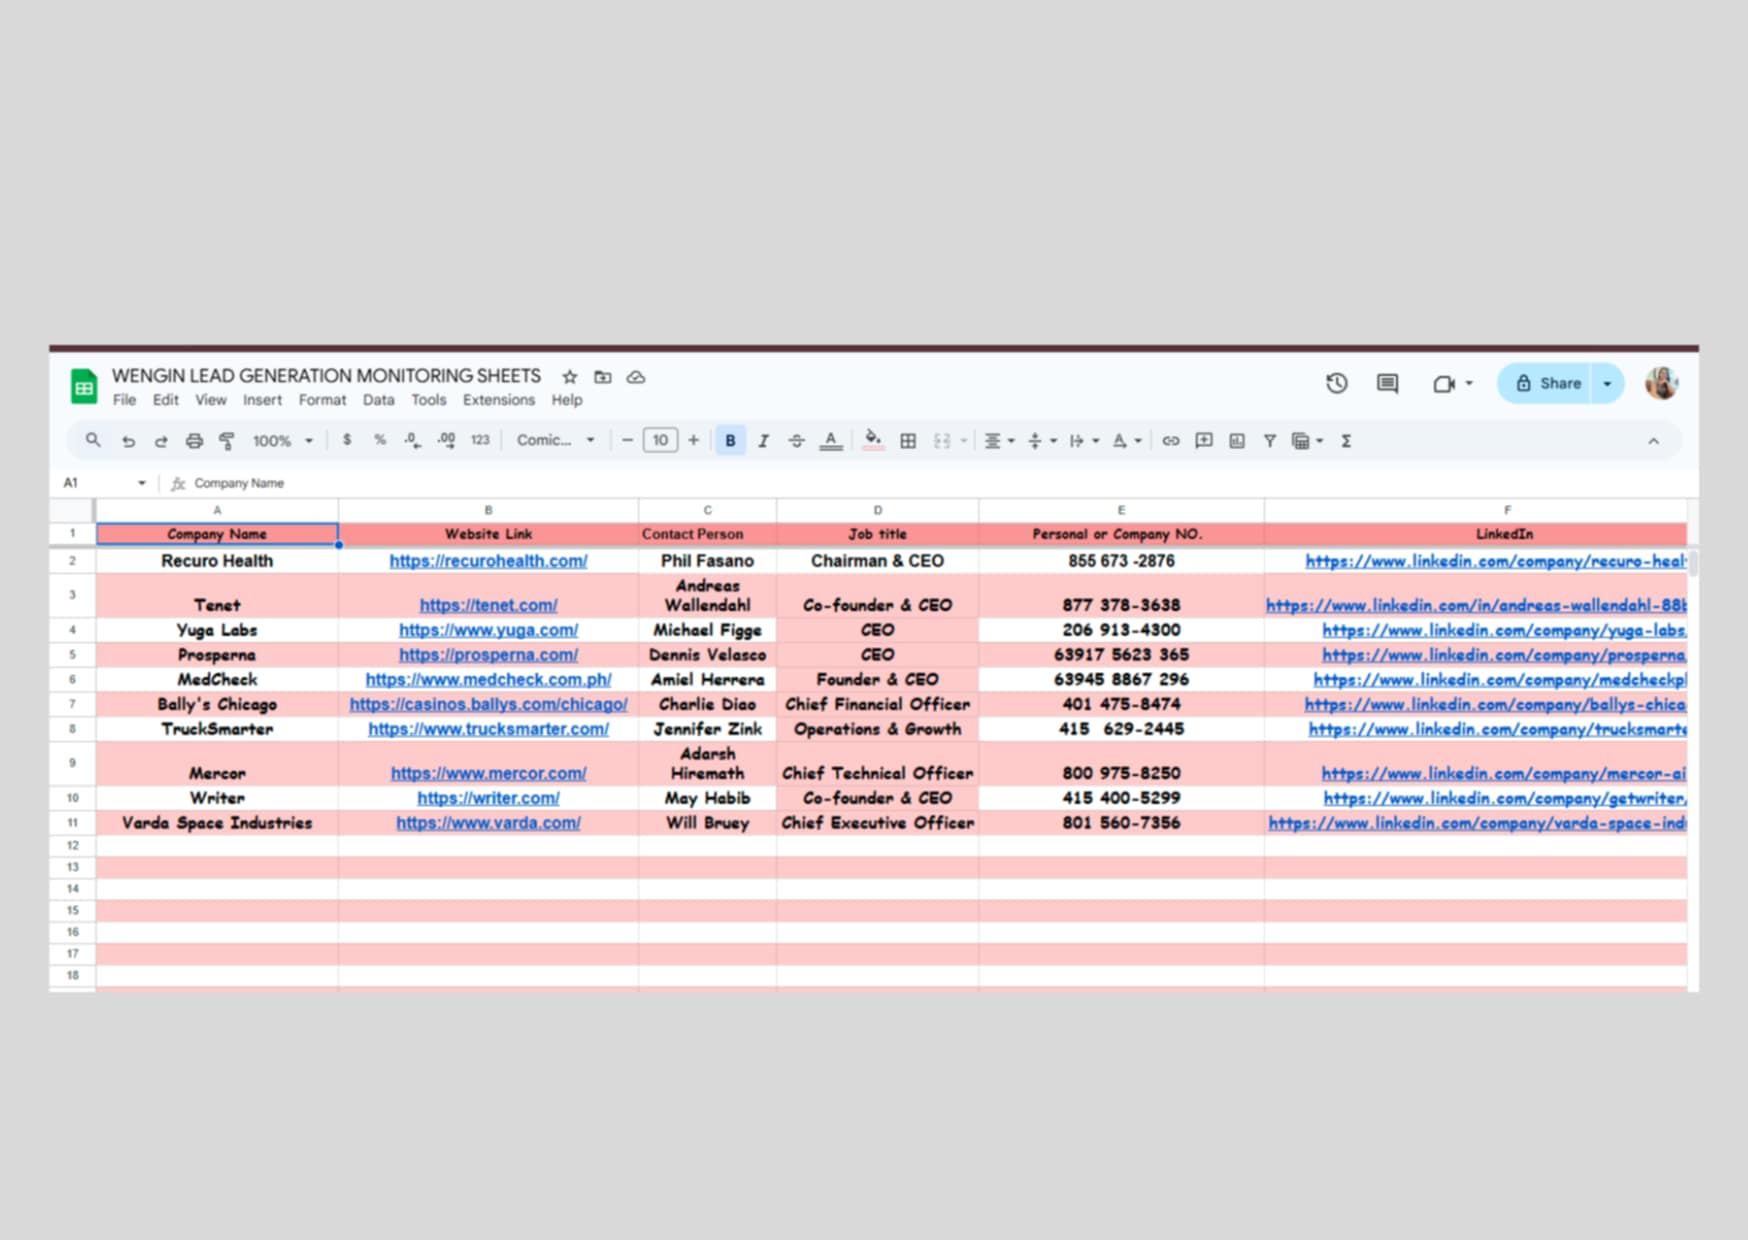The height and width of the screenshot is (1240, 1748).
Task: Click the Share button
Action: point(1547,384)
